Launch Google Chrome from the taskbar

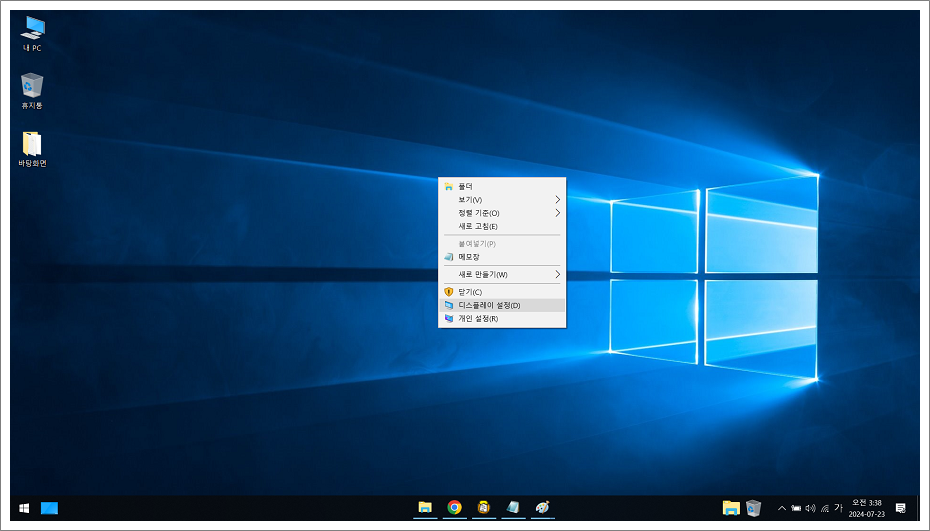pos(454,507)
